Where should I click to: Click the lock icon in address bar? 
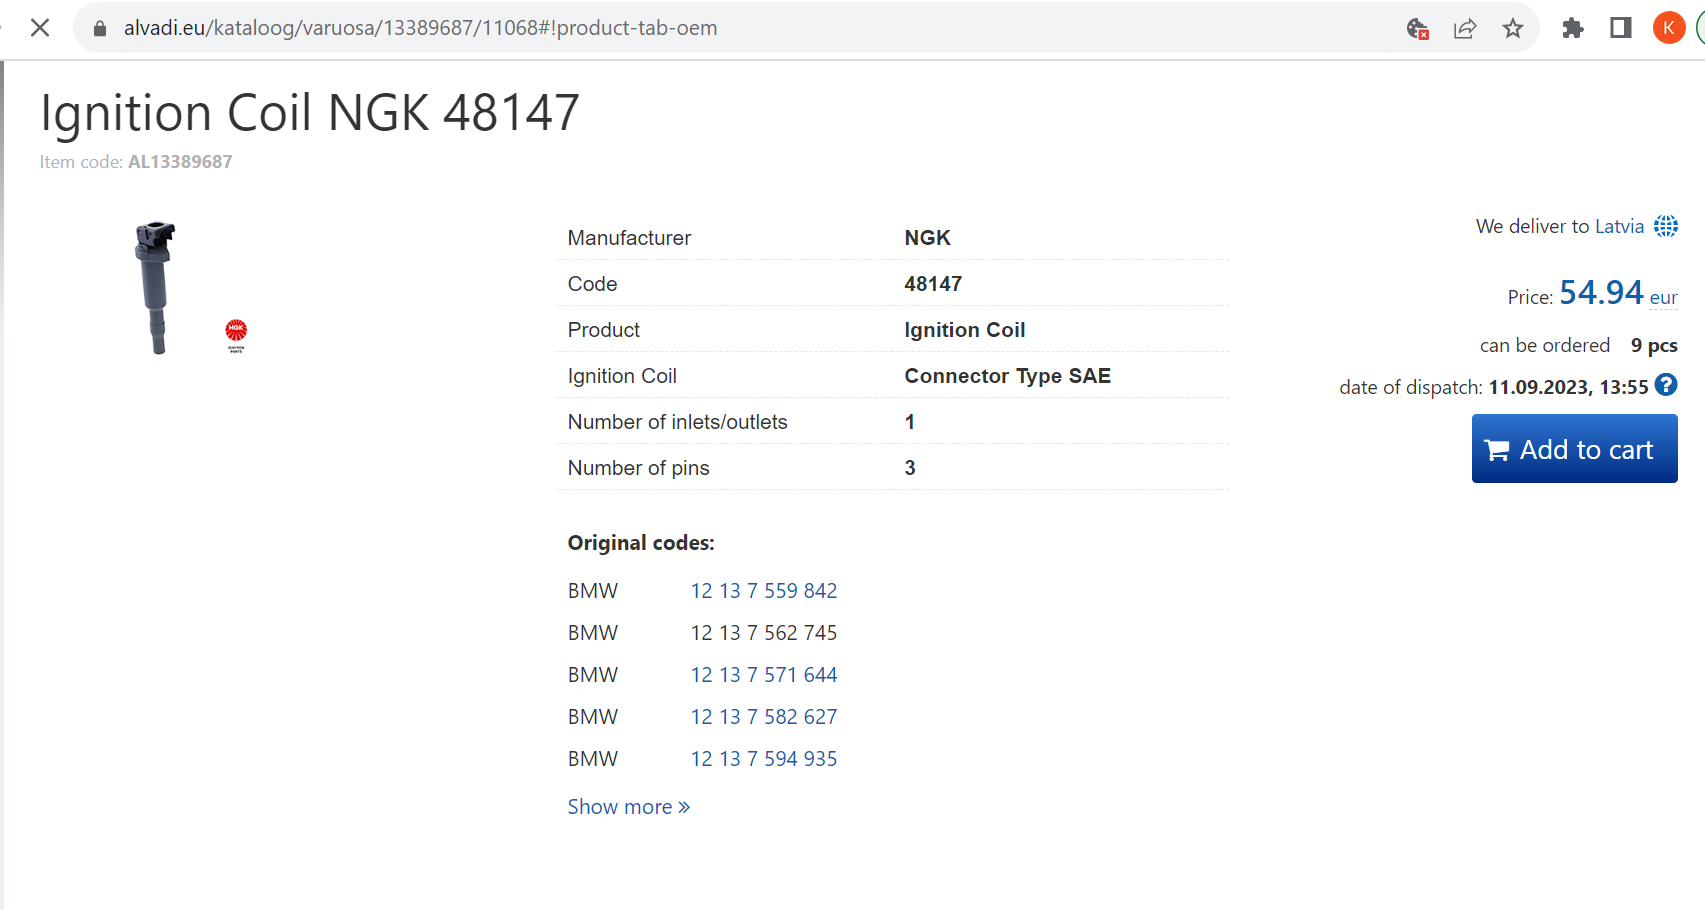pos(100,28)
